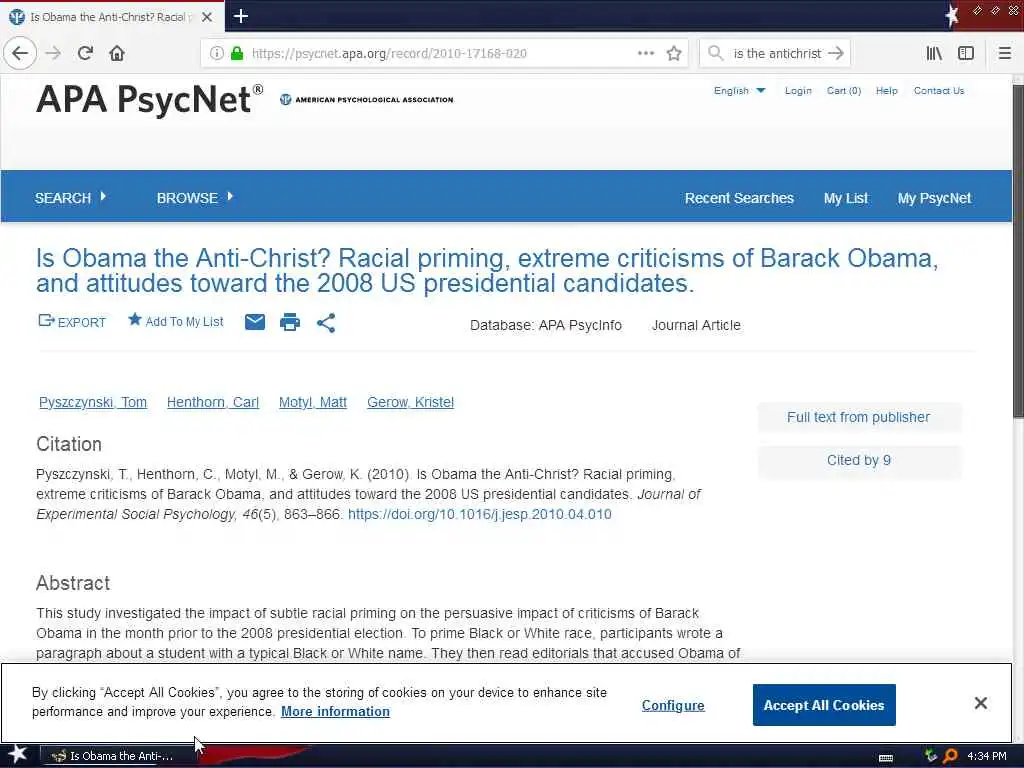Expand the BROWSE menu
The height and width of the screenshot is (768, 1024).
coord(195,198)
